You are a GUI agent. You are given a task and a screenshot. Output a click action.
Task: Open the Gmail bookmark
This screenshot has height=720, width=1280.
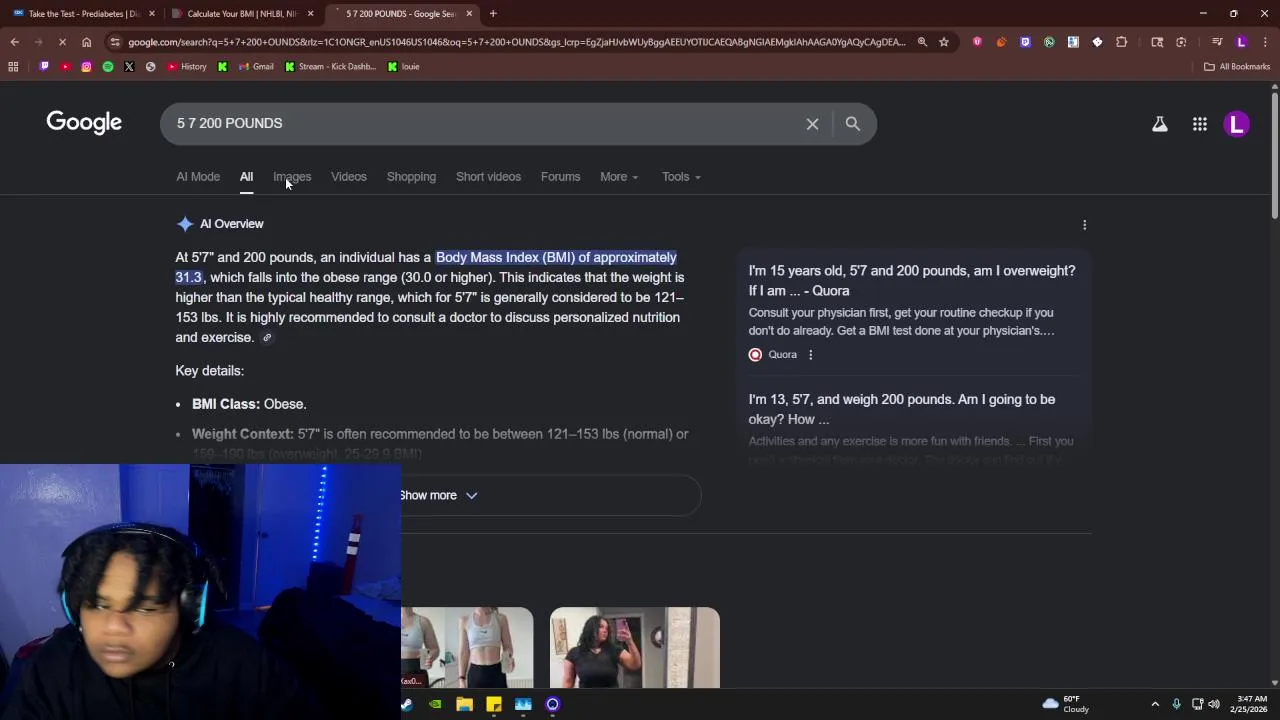[x=256, y=67]
